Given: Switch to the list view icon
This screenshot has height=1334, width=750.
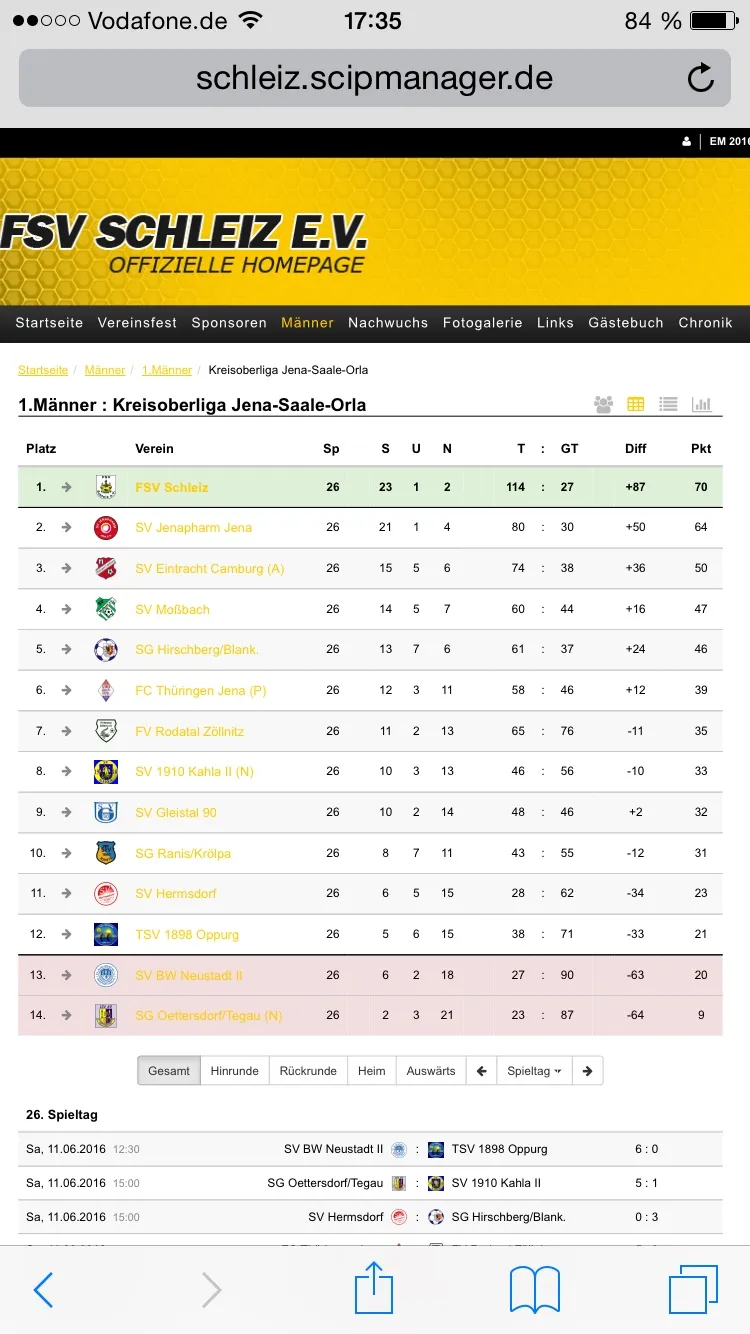Looking at the screenshot, I should [x=669, y=405].
